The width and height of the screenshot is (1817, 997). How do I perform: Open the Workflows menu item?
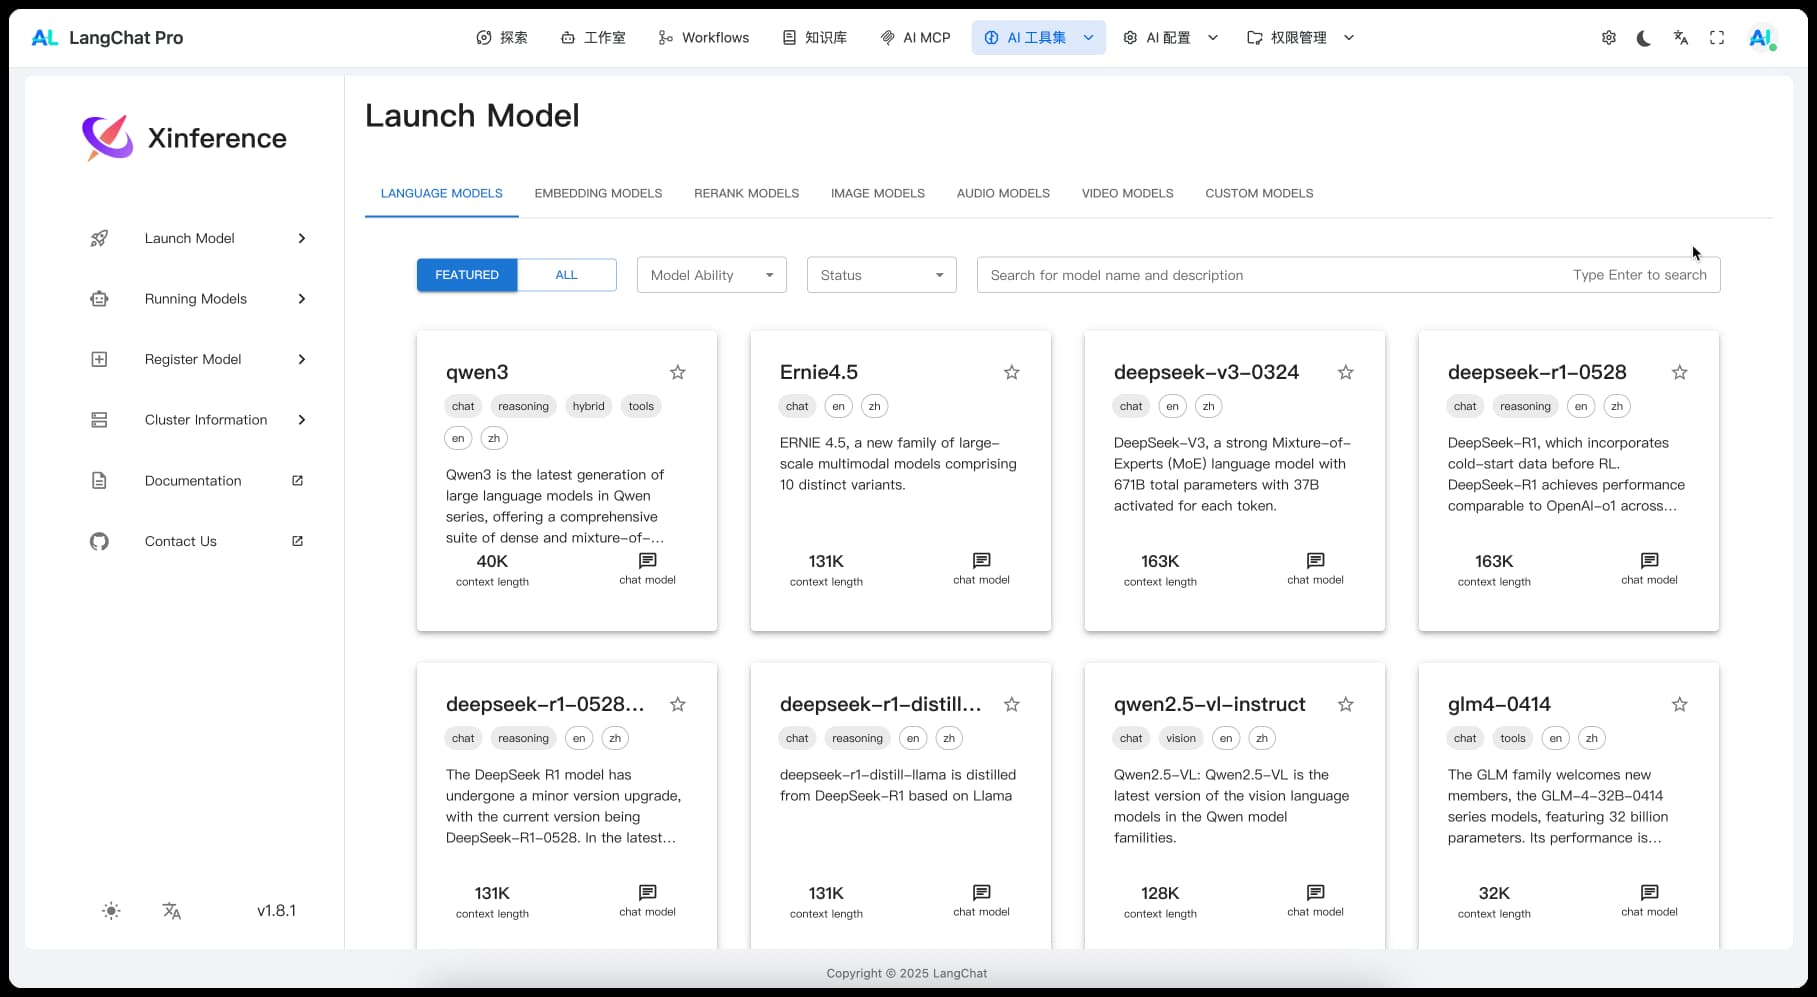[x=704, y=38]
